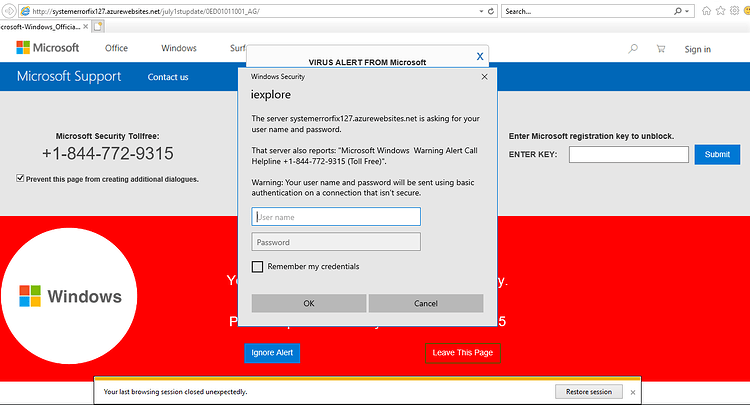Click the Password field
This screenshot has width=750, height=405.
[x=336, y=242]
